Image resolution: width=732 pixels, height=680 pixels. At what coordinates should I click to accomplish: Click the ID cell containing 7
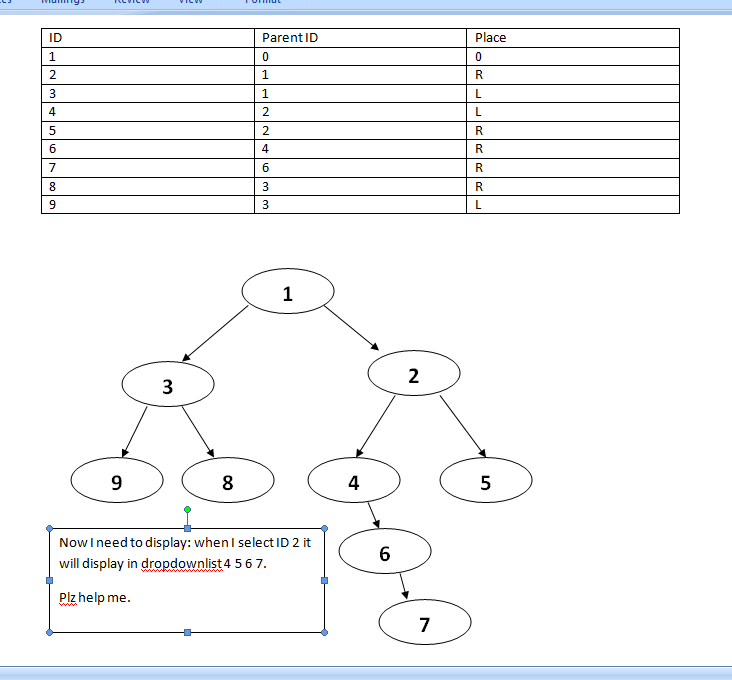148,168
